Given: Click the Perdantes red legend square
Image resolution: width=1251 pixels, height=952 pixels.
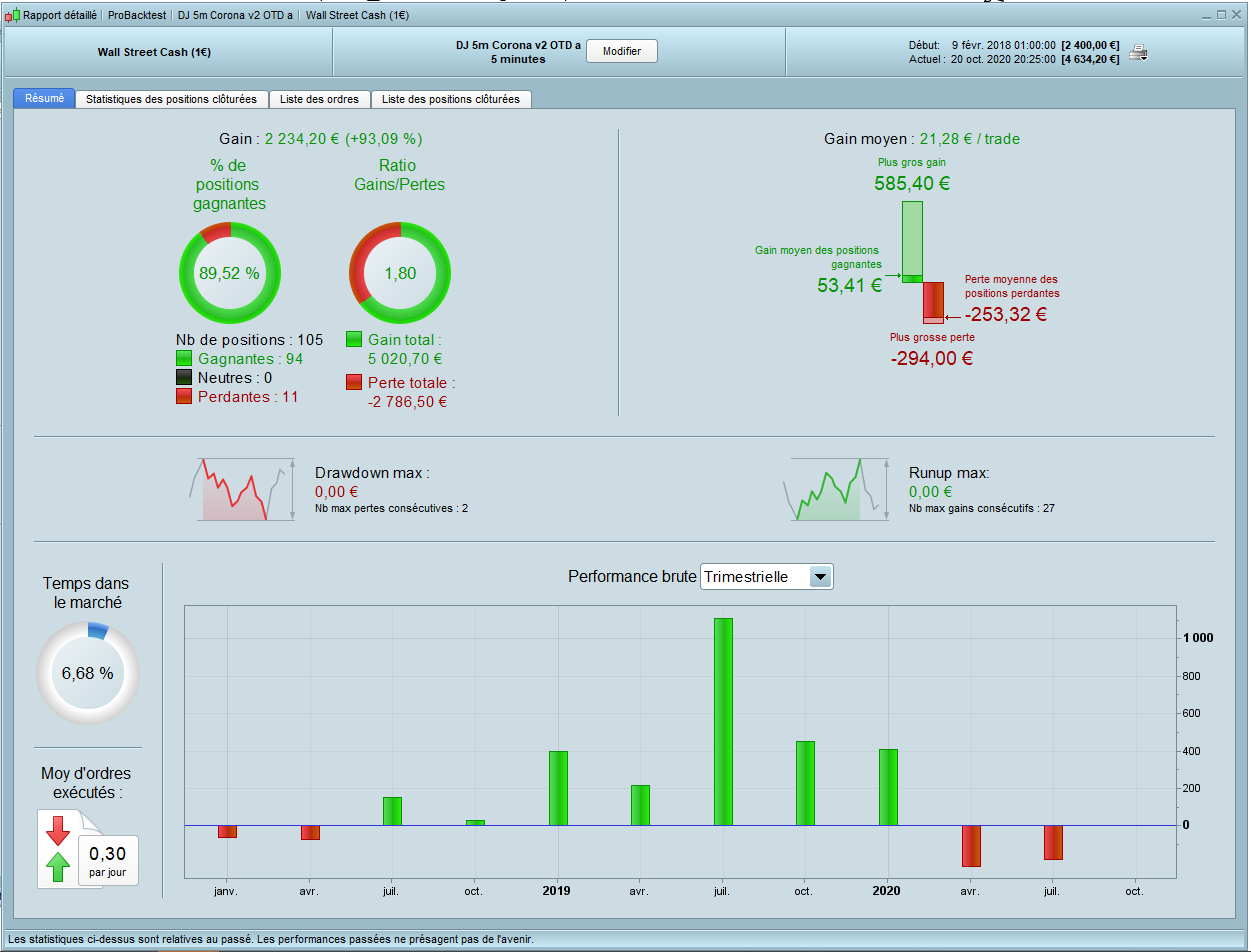Looking at the screenshot, I should pos(184,396).
